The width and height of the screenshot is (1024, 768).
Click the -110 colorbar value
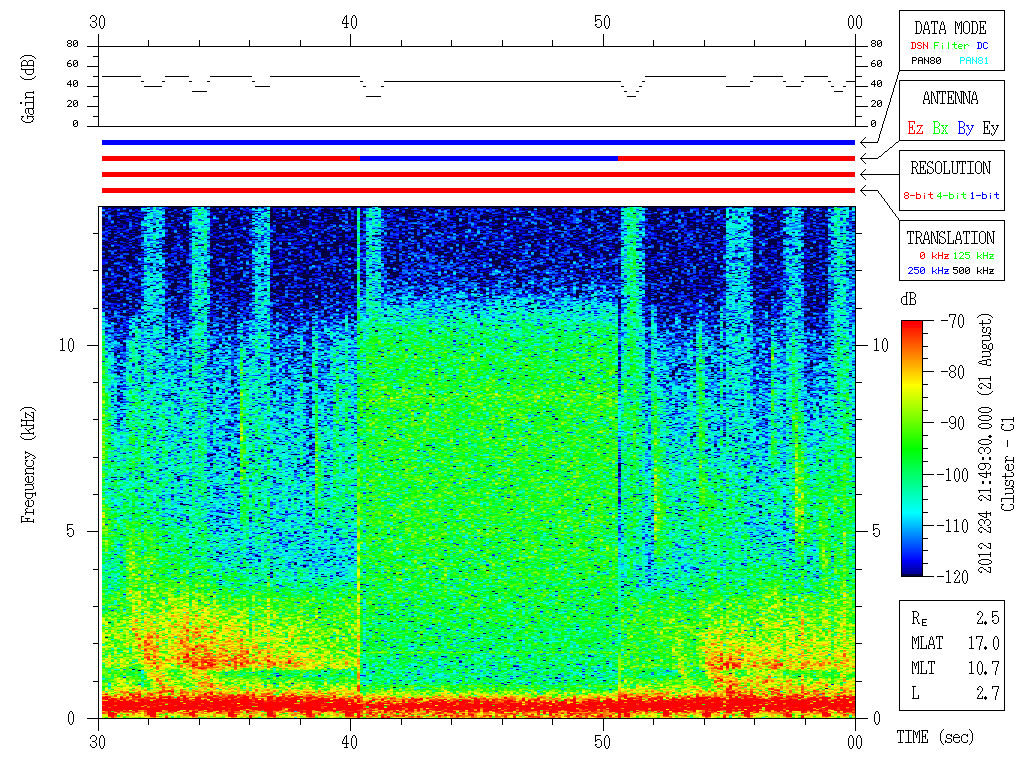(x=955, y=525)
